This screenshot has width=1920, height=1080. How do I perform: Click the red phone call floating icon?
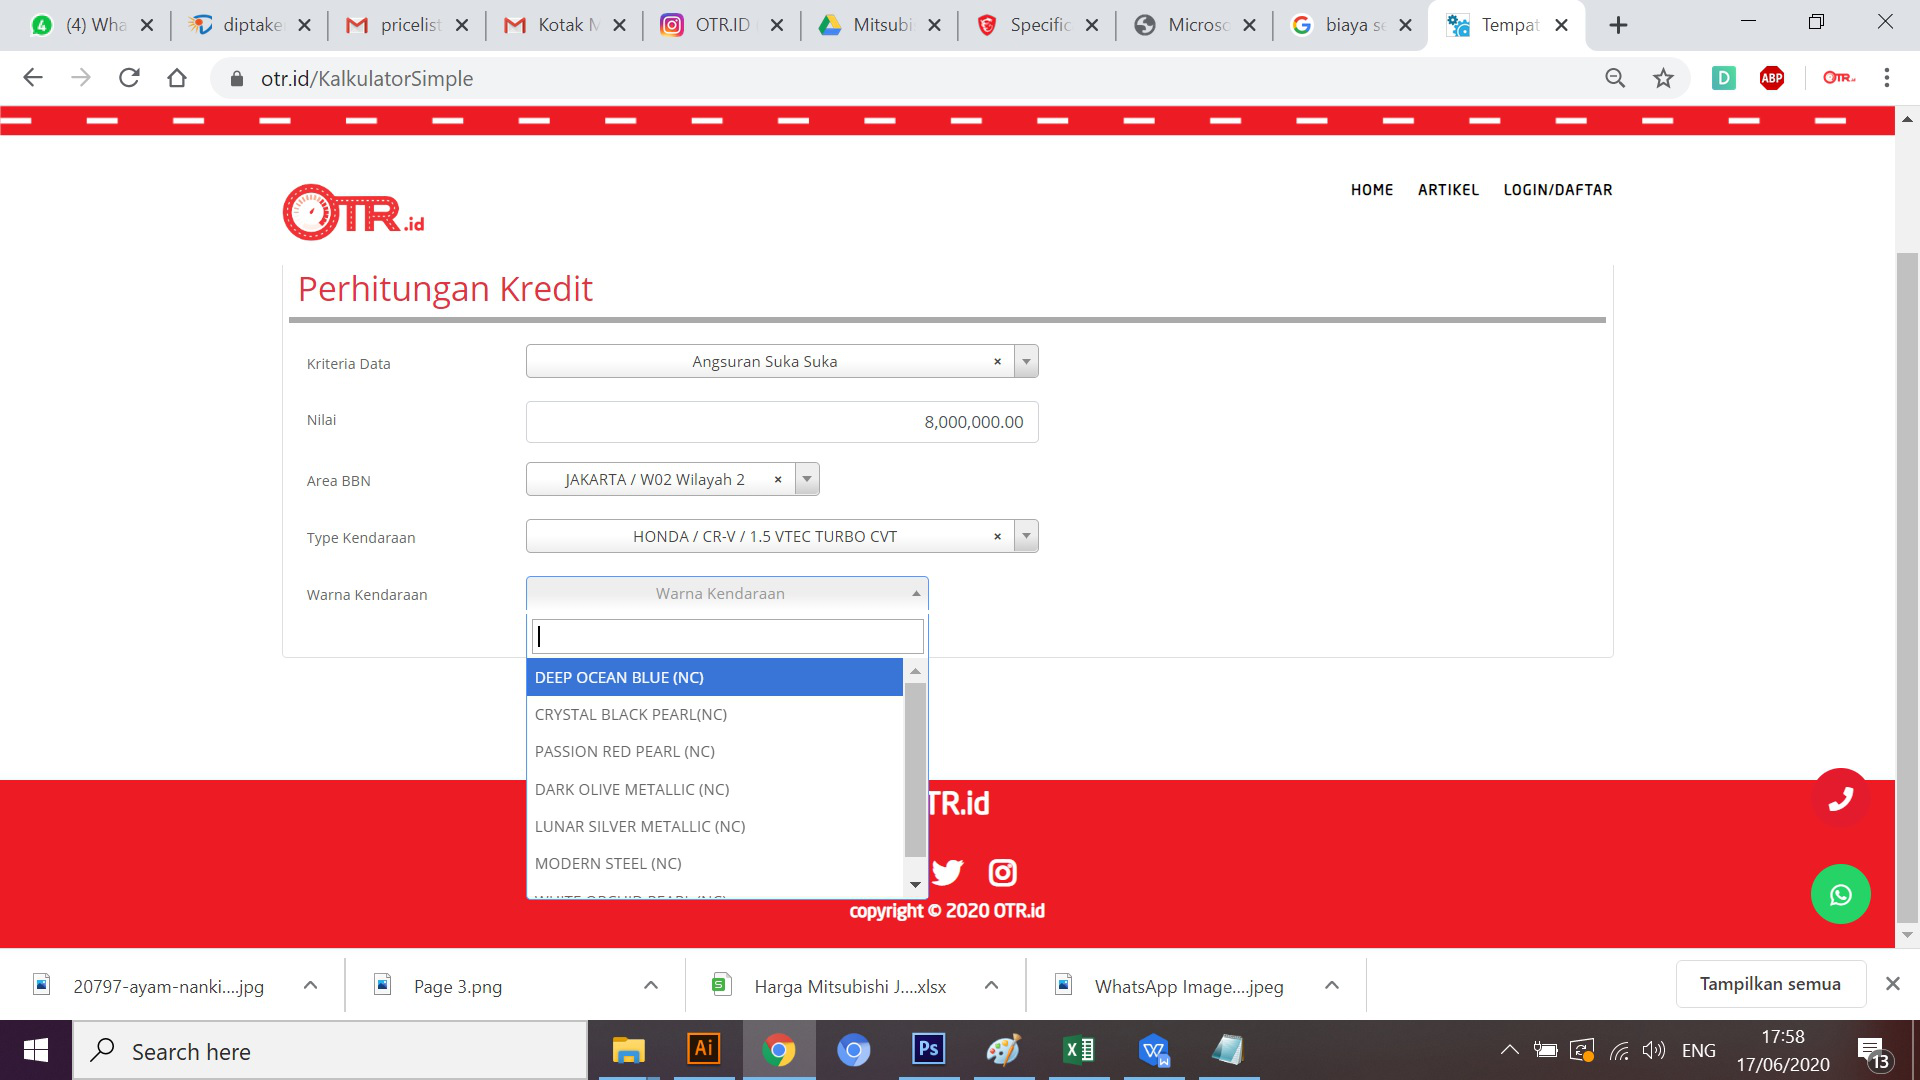click(x=1840, y=798)
